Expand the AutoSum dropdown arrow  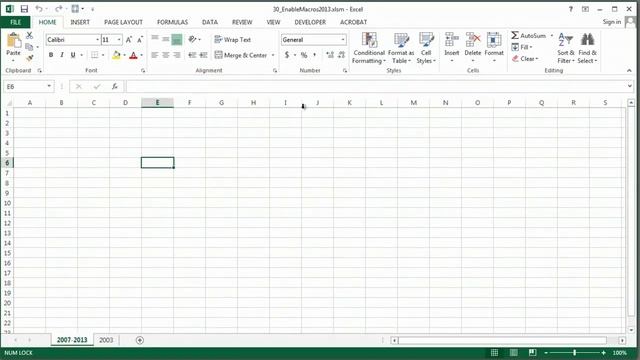pos(552,36)
